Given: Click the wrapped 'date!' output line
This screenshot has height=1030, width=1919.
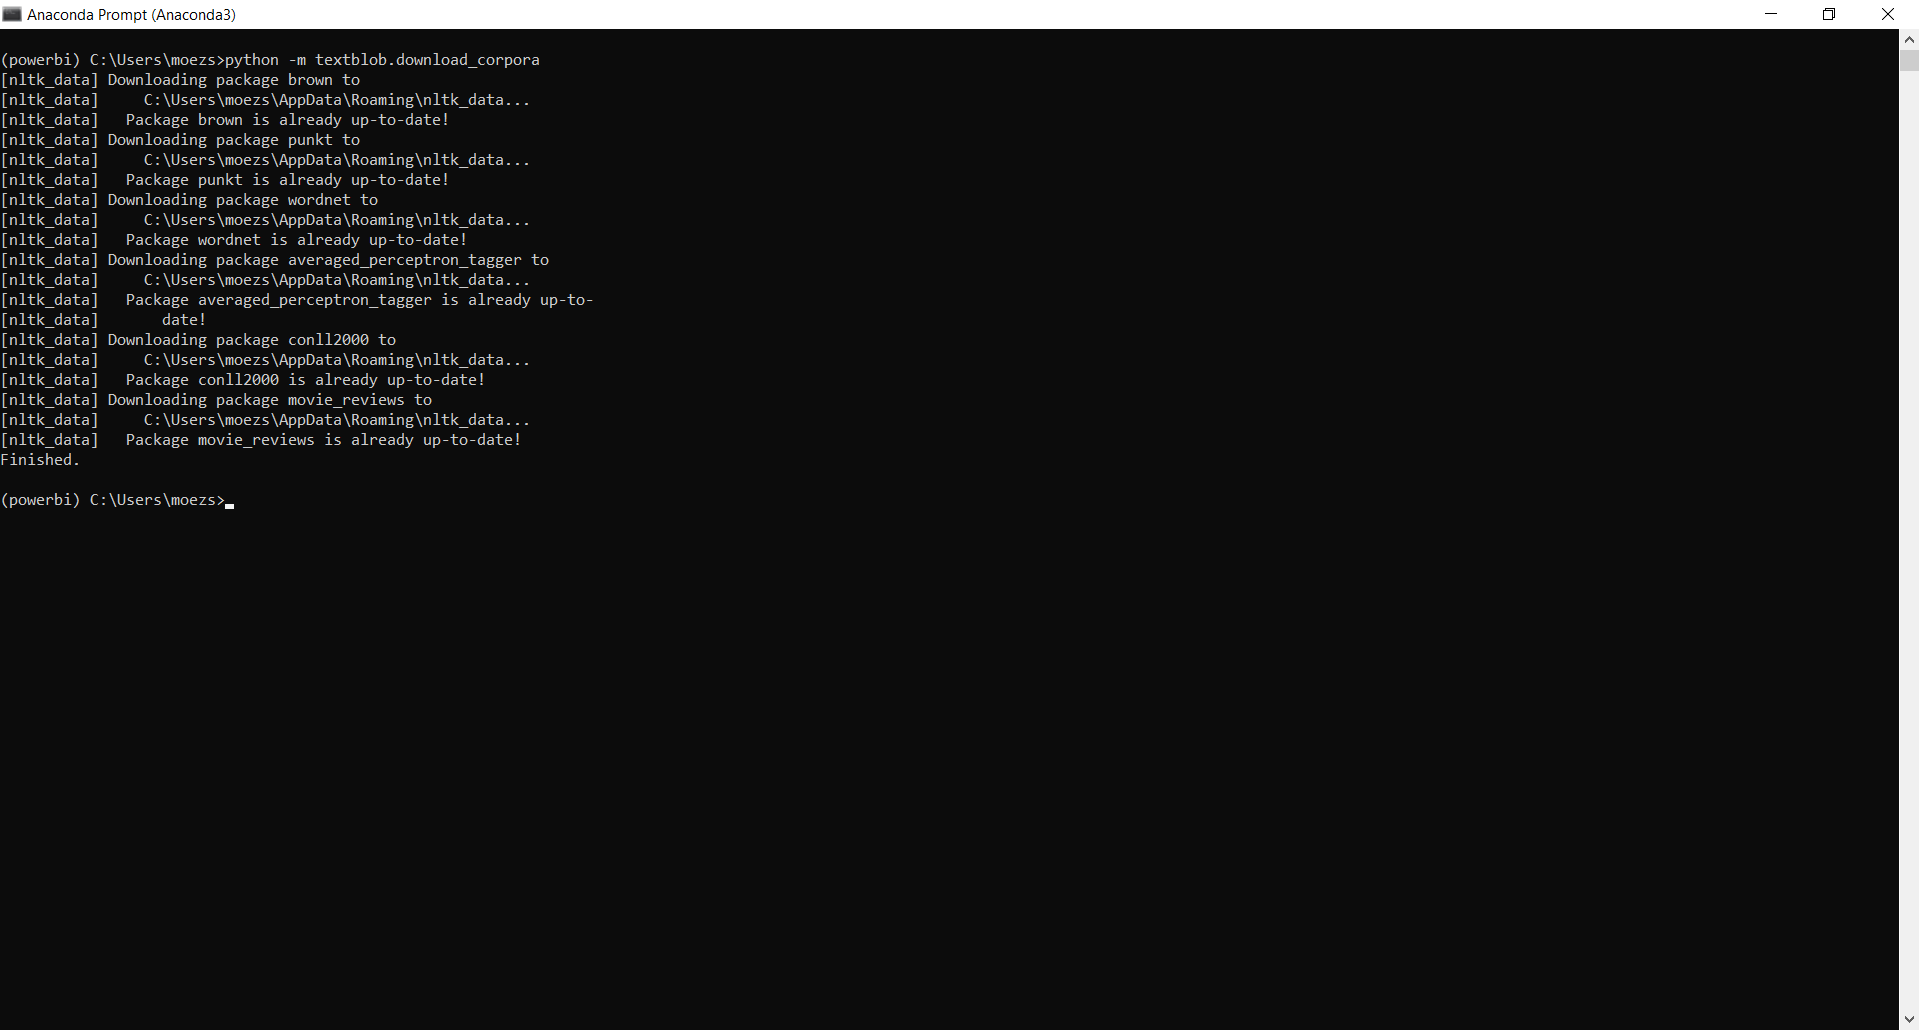Looking at the screenshot, I should tap(184, 320).
